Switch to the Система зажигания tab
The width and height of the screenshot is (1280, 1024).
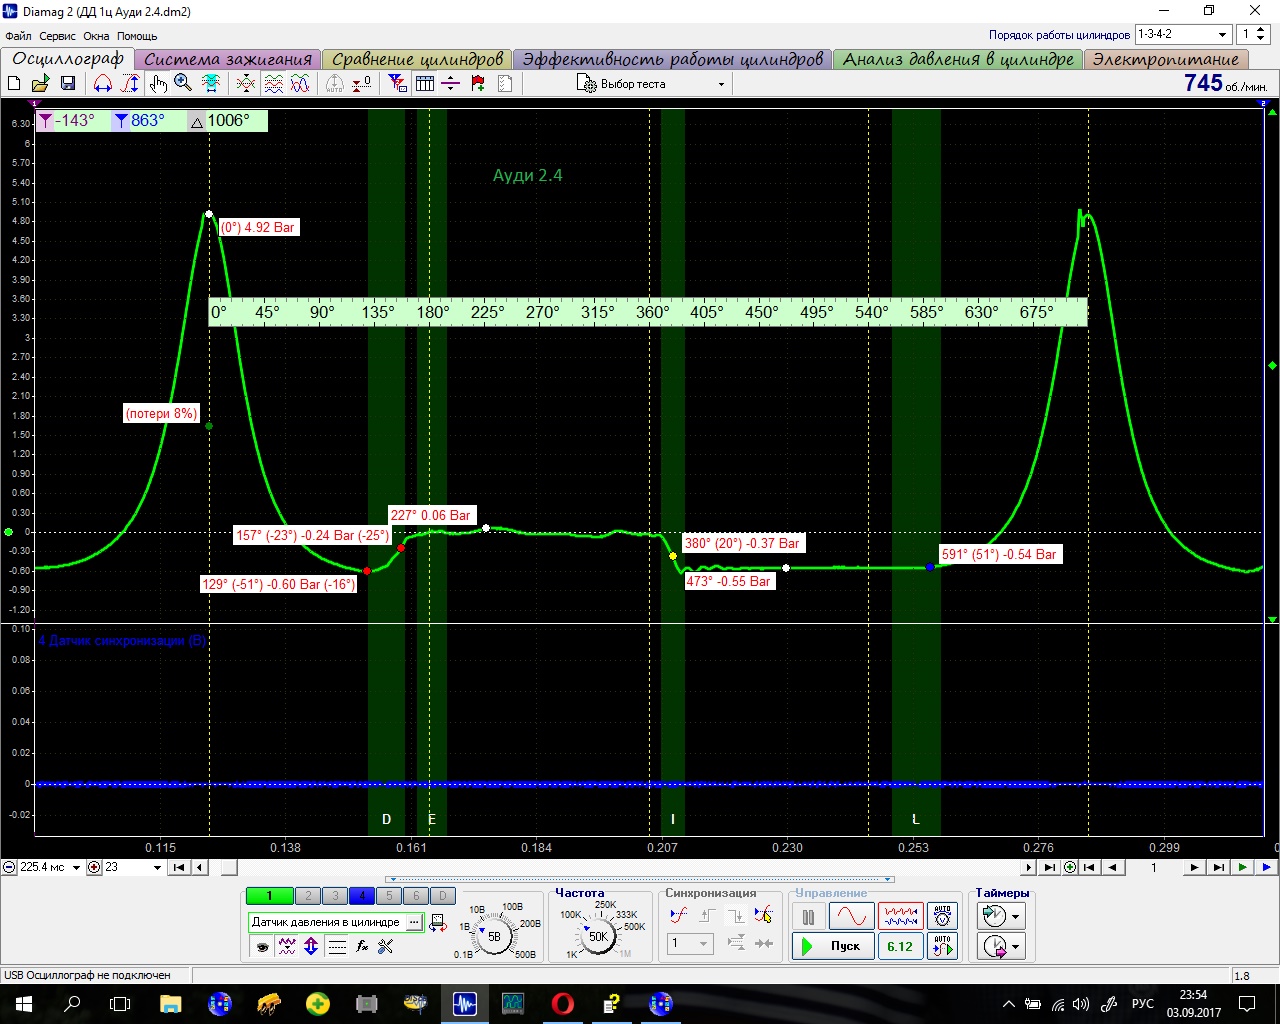point(228,59)
